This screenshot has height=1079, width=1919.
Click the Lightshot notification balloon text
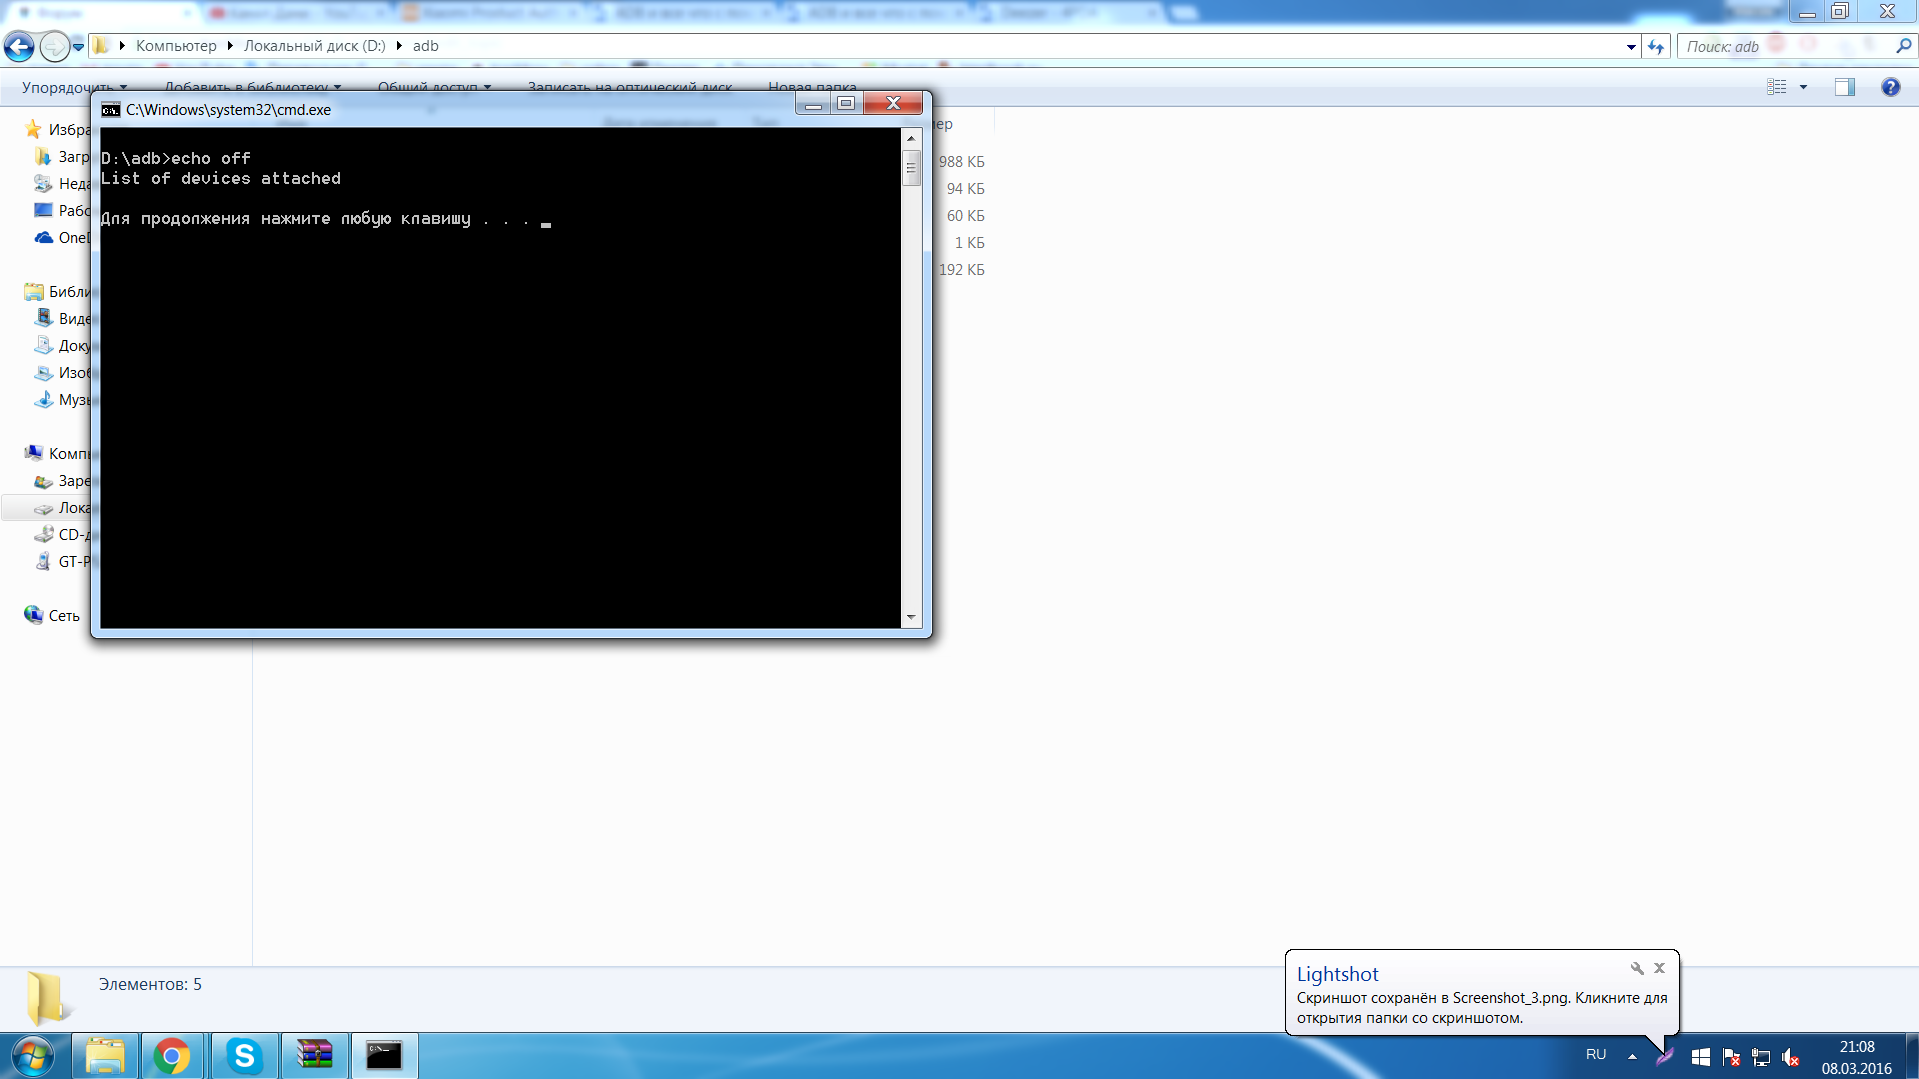point(1482,1008)
